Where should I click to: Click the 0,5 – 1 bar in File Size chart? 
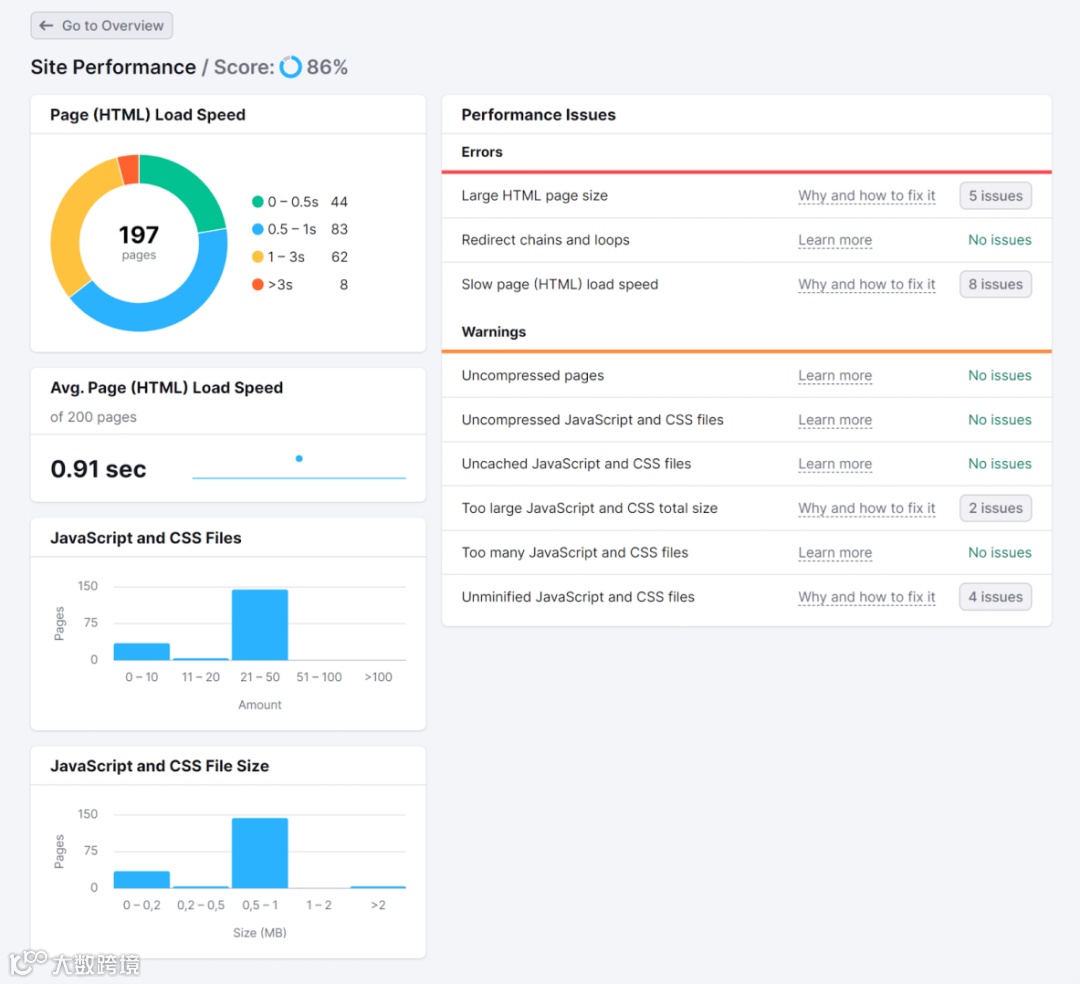pos(260,853)
